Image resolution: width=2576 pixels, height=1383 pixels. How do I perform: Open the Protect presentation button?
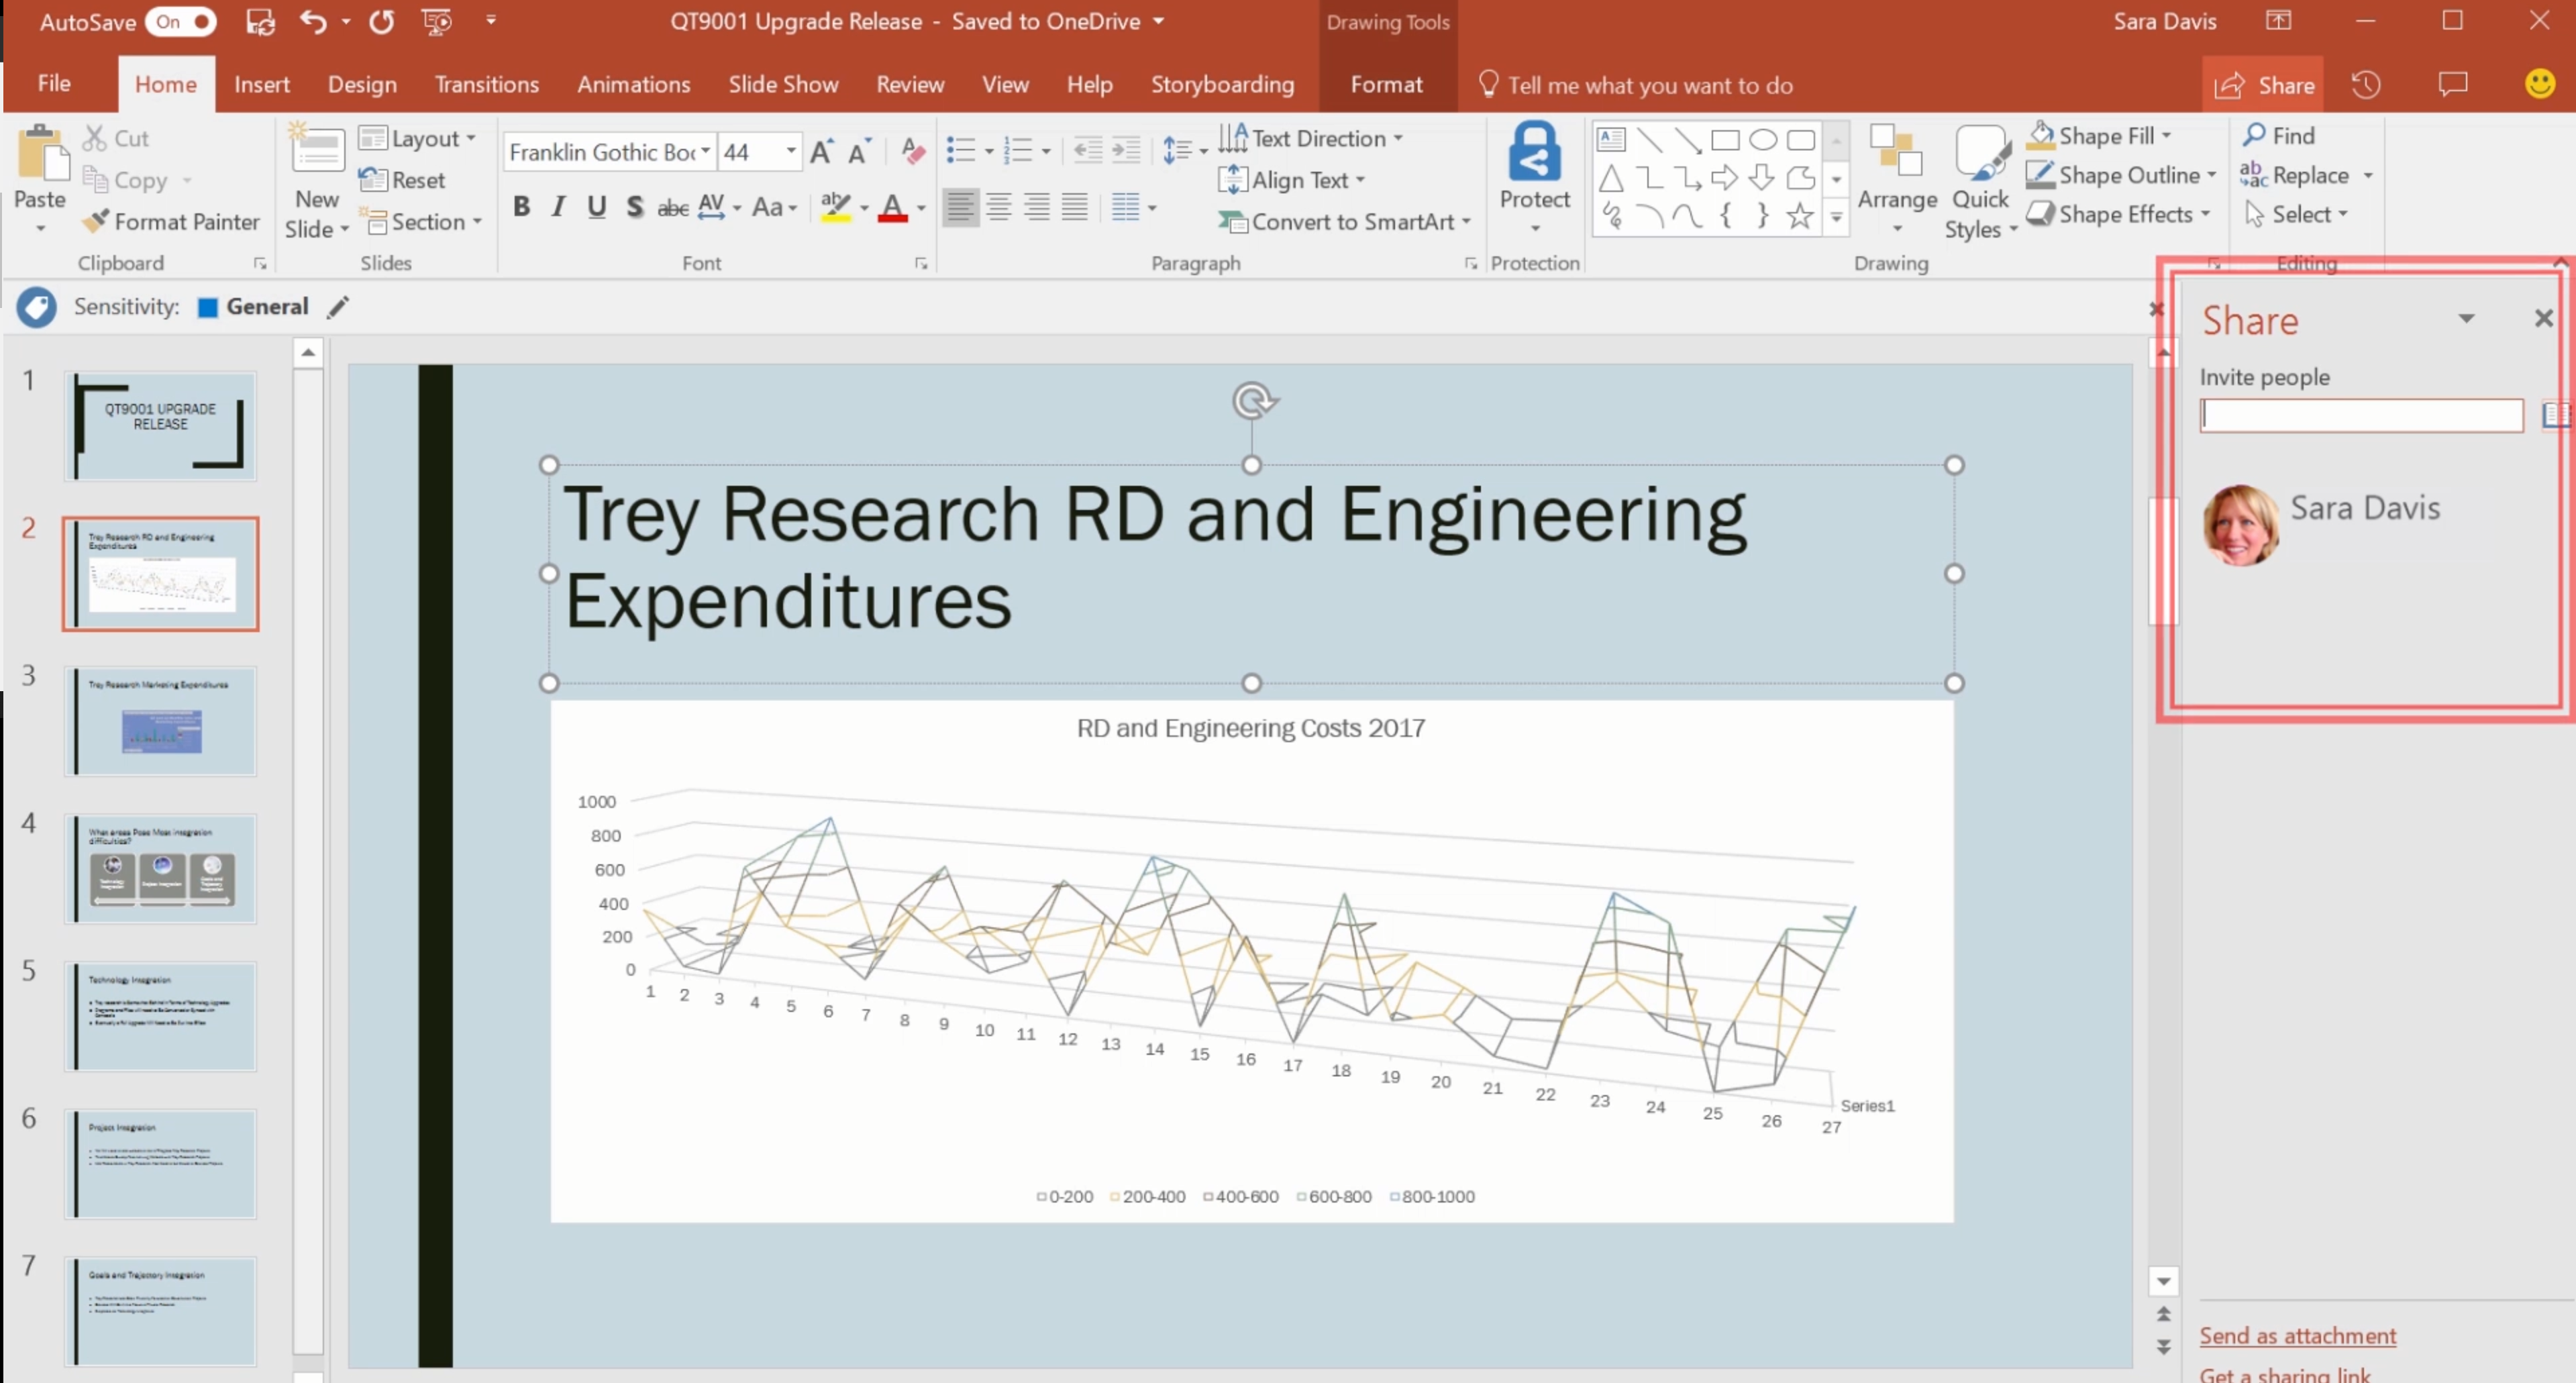tap(1534, 178)
